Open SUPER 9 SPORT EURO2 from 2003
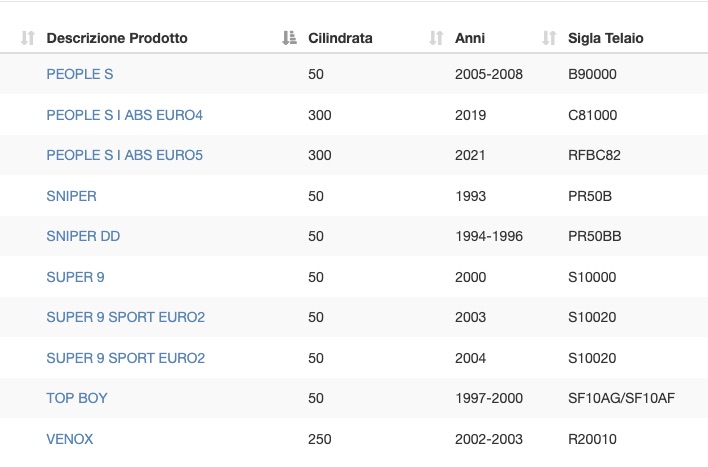This screenshot has height=467, width=708. (126, 317)
